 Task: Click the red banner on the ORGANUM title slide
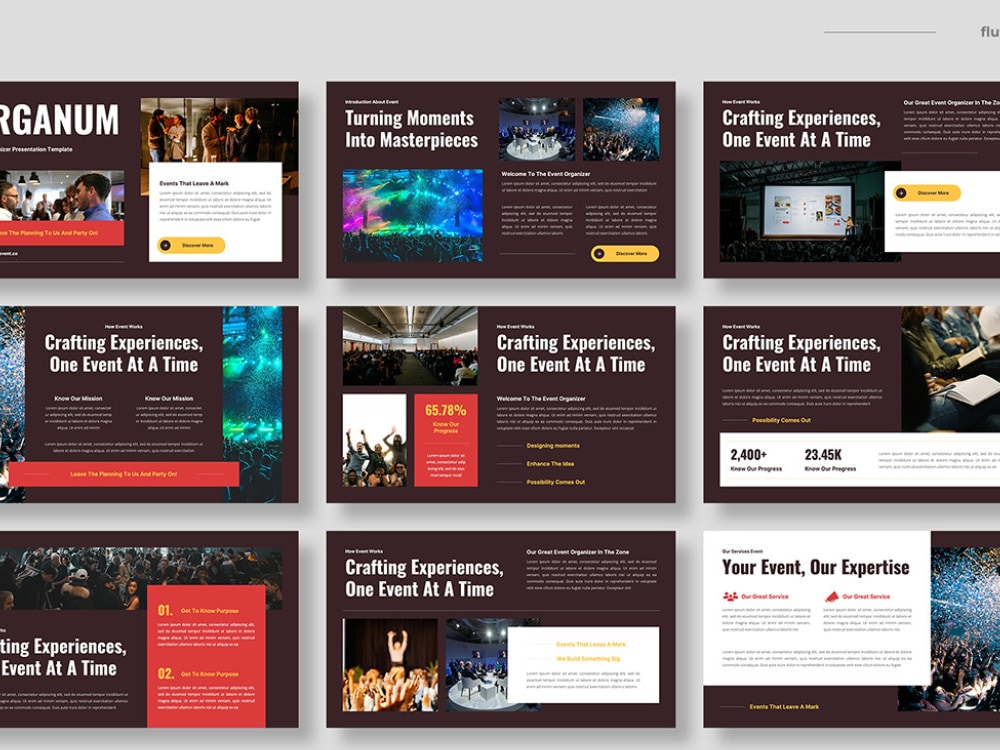tap(62, 233)
